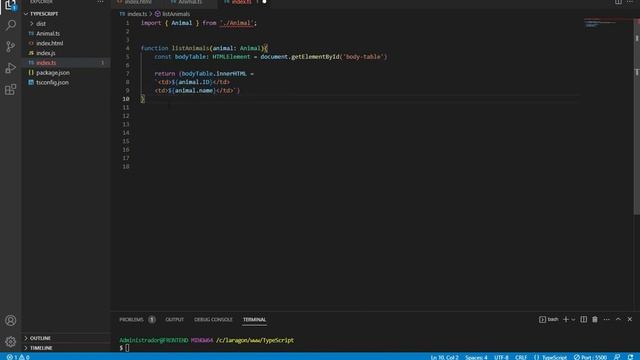This screenshot has width=640, height=360.
Task: Click the editor vertical scrollbar
Action: click(636, 116)
